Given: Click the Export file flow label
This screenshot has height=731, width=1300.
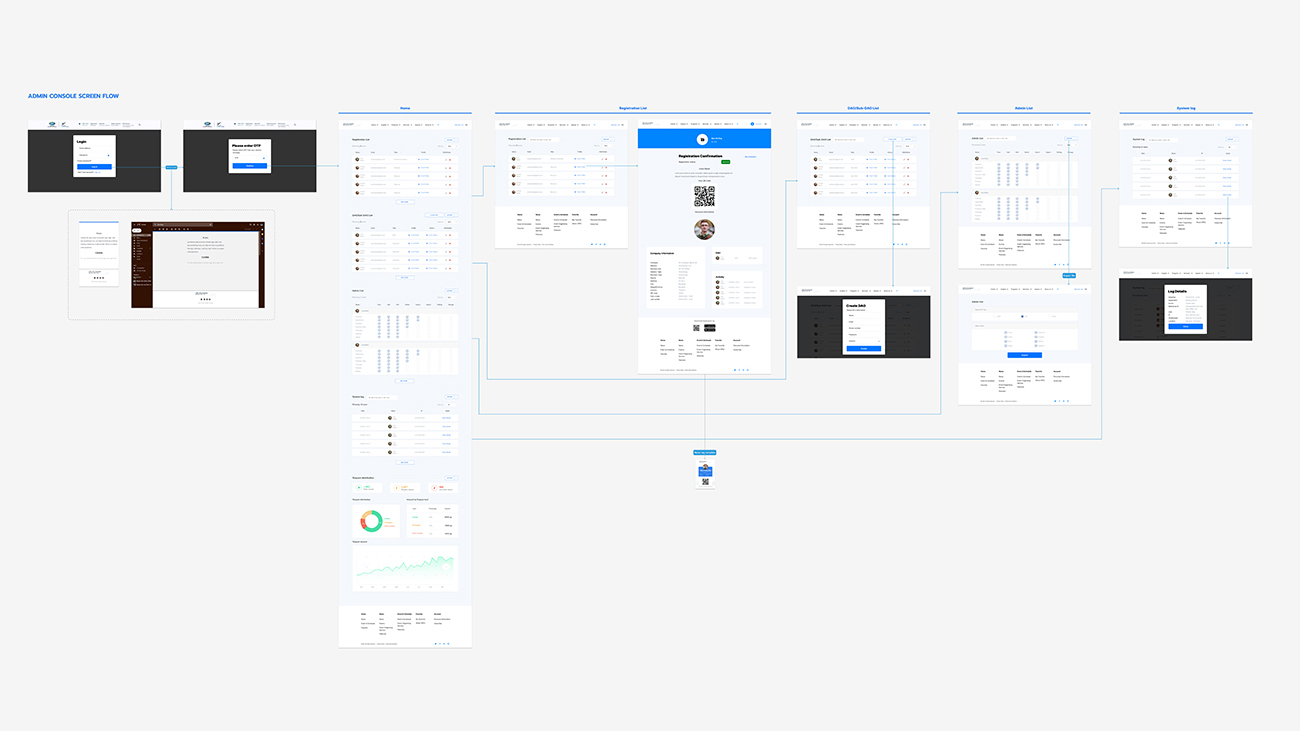Looking at the screenshot, I should pyautogui.click(x=1069, y=275).
